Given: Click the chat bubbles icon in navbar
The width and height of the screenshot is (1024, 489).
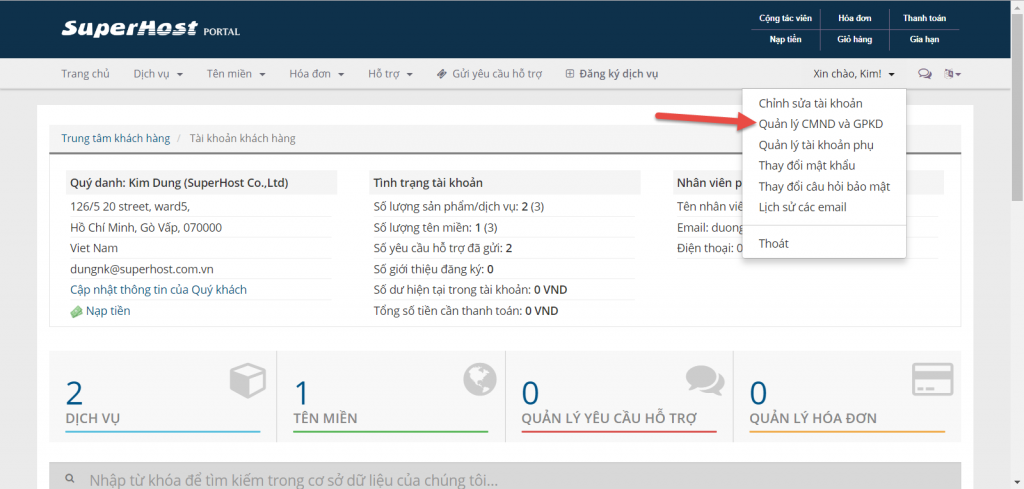Looking at the screenshot, I should (x=924, y=74).
